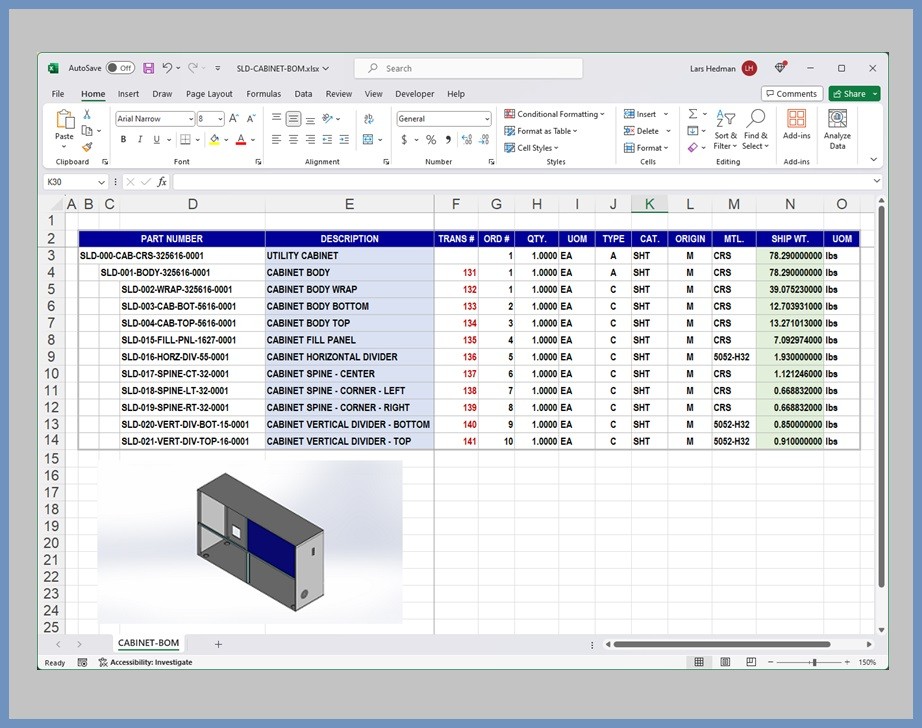Switch to Normal view in status bar
Viewport: 922px width, 728px height.
tap(699, 662)
